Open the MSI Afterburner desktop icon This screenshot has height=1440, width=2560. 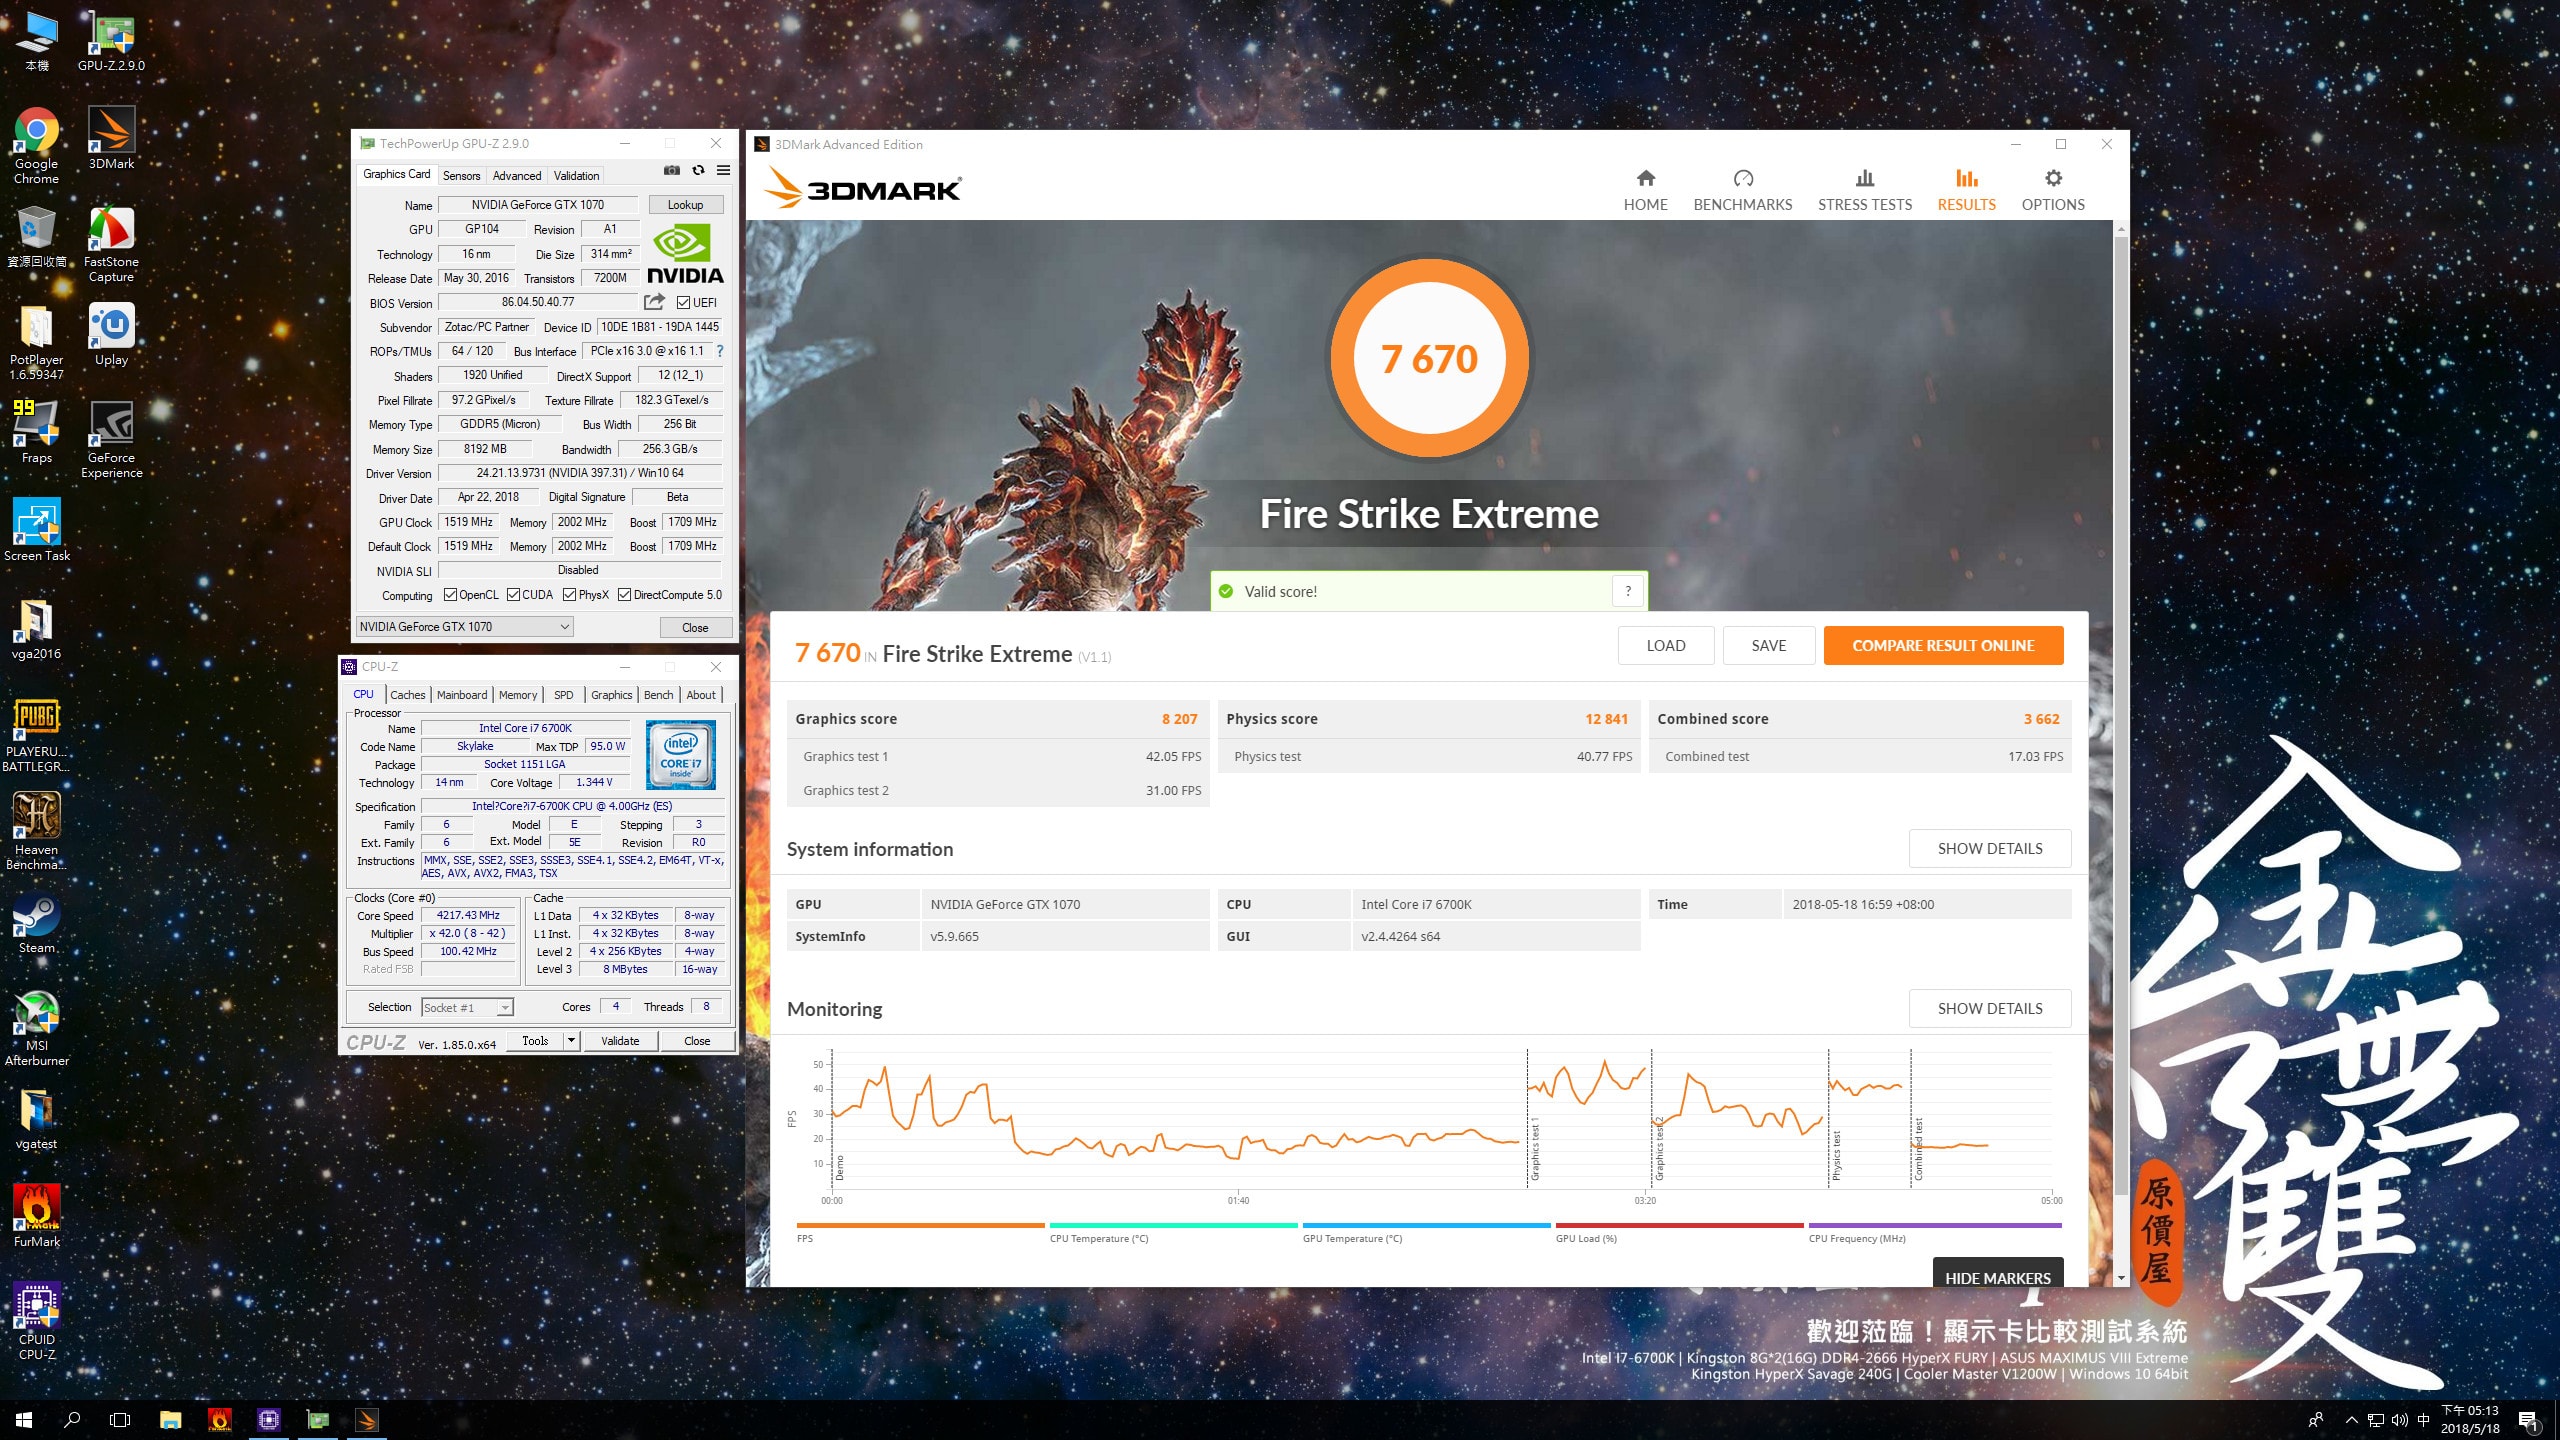[x=36, y=1028]
